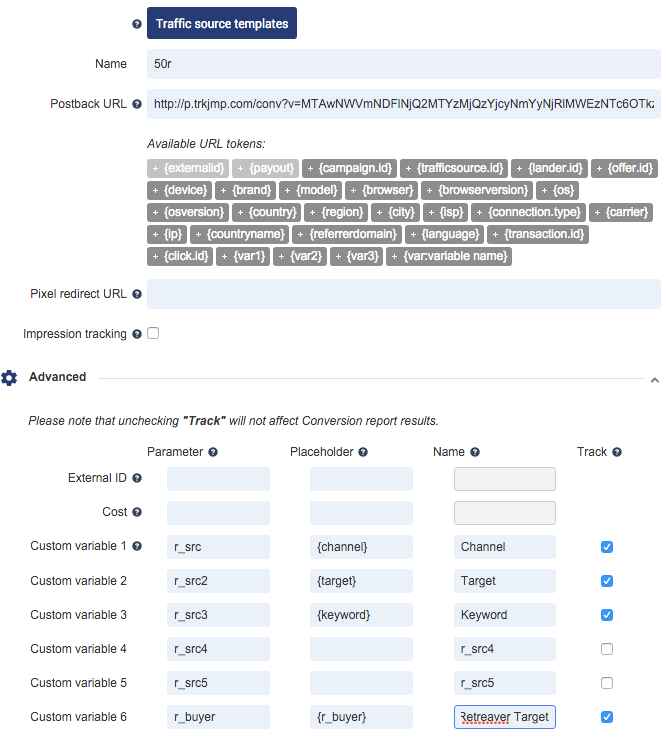Enable the Impression tracking checkbox
The width and height of the screenshot is (666, 738).
pyautogui.click(x=153, y=333)
